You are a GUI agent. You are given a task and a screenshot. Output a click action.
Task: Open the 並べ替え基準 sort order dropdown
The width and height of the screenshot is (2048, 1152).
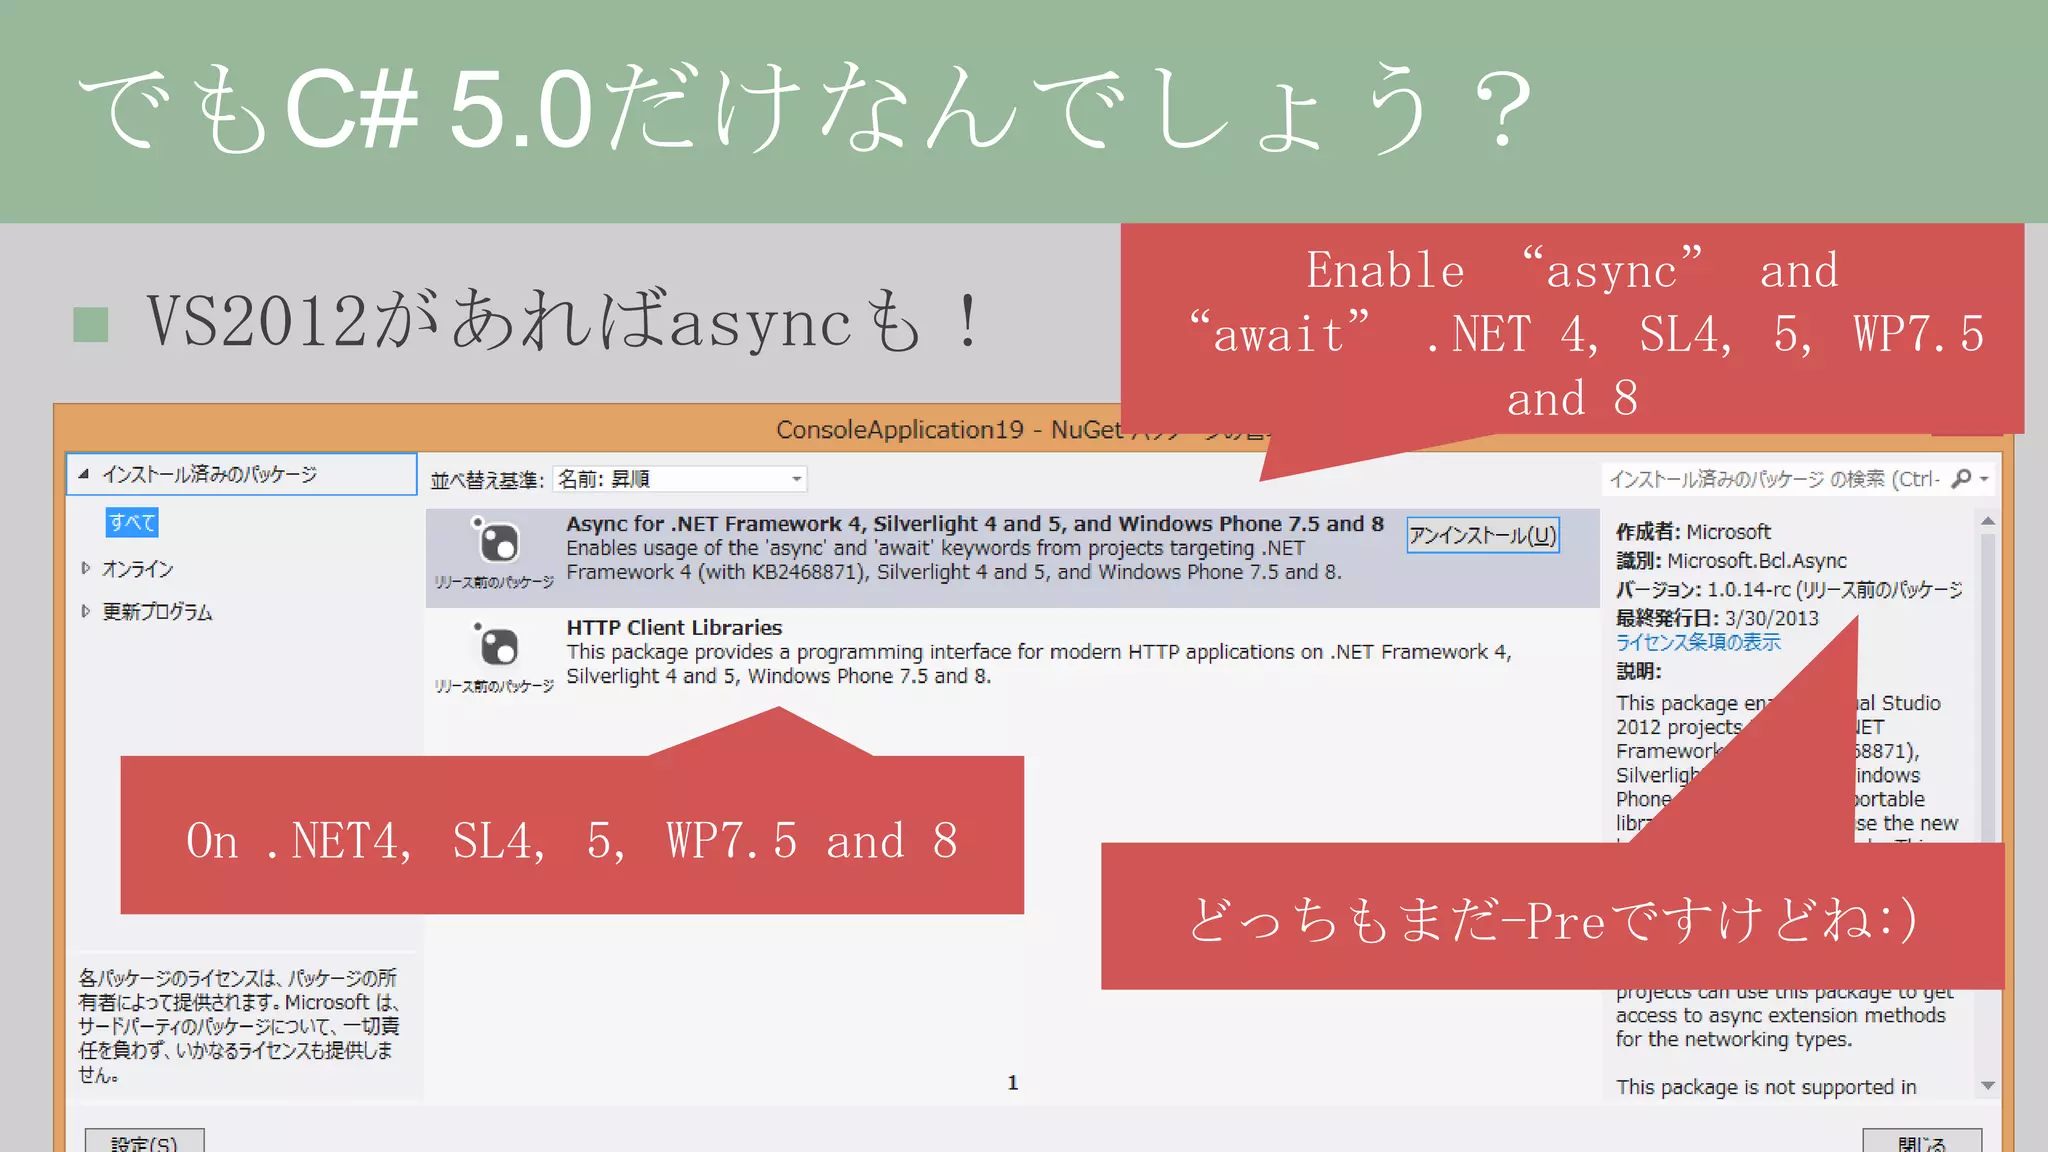coord(679,479)
